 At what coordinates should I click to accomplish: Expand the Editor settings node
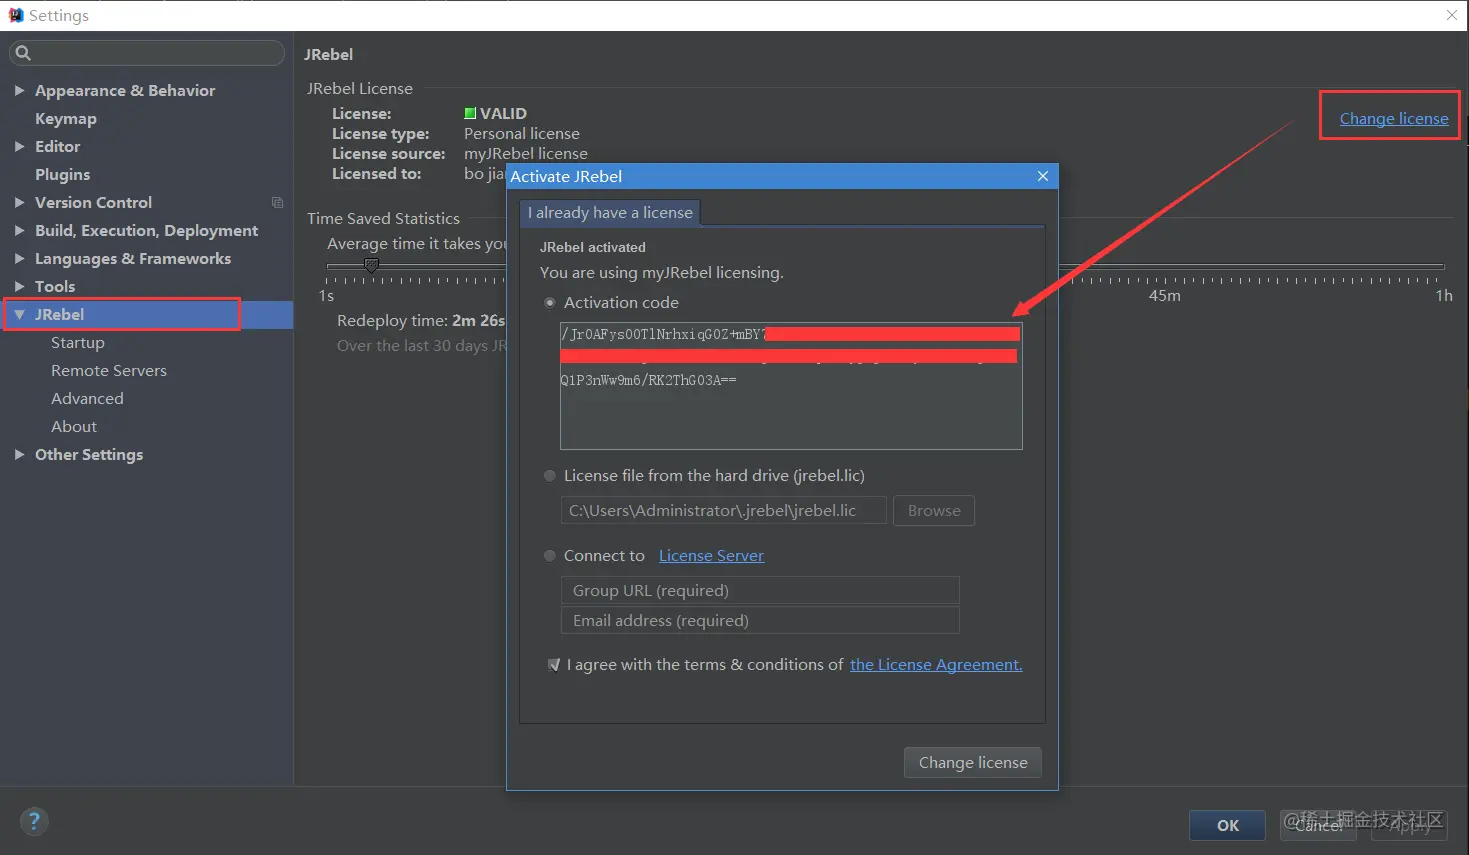[19, 146]
